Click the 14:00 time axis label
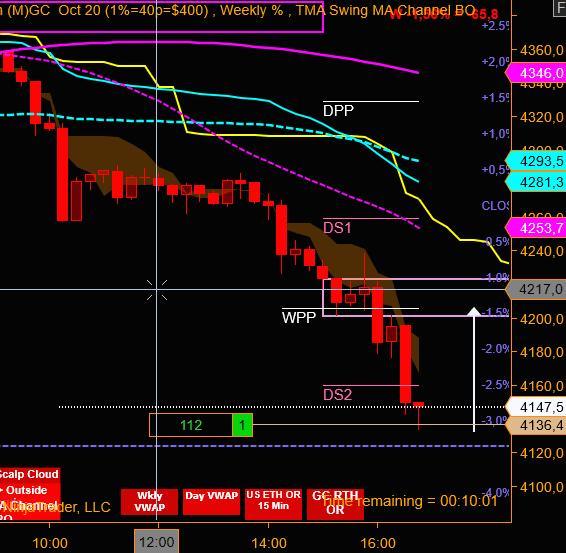Viewport: 566px width, 553px height. [269, 543]
